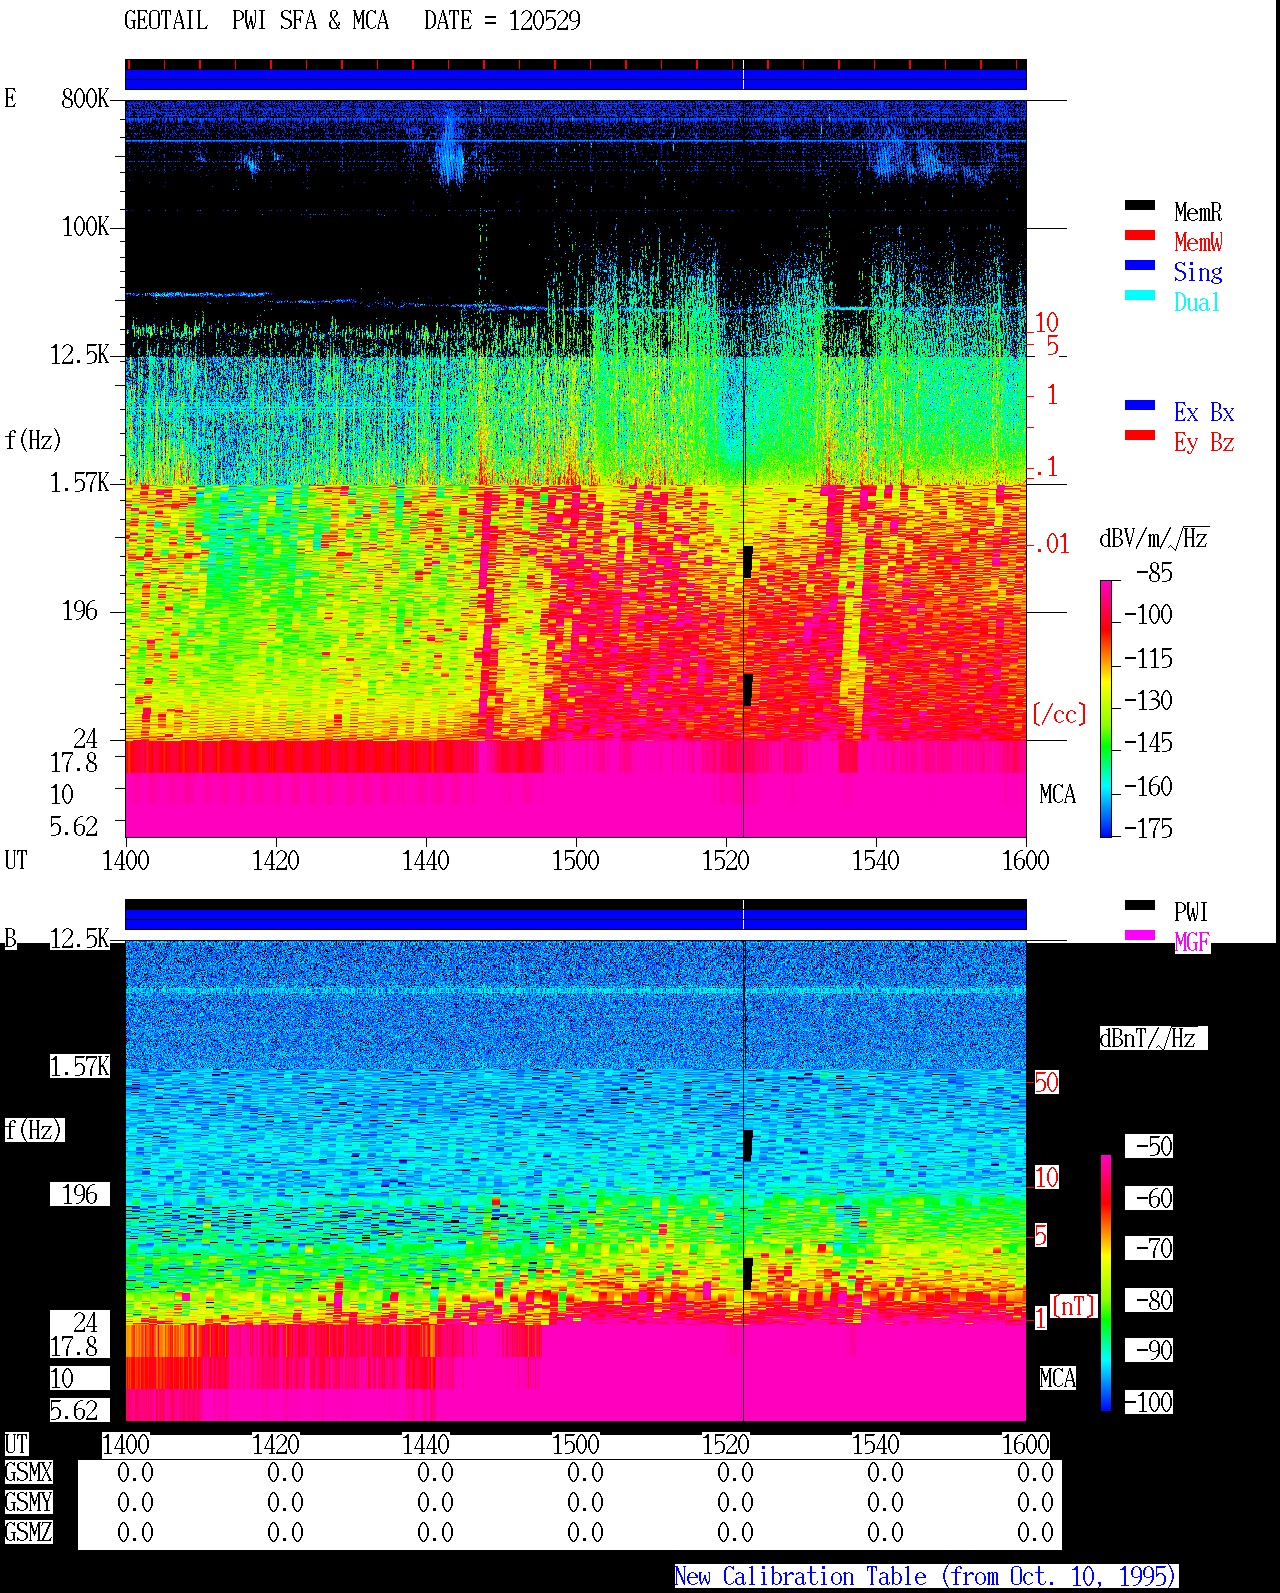Click the Ex Bx legend text
Image resolution: width=1280 pixels, height=1593 pixels.
tap(1204, 412)
